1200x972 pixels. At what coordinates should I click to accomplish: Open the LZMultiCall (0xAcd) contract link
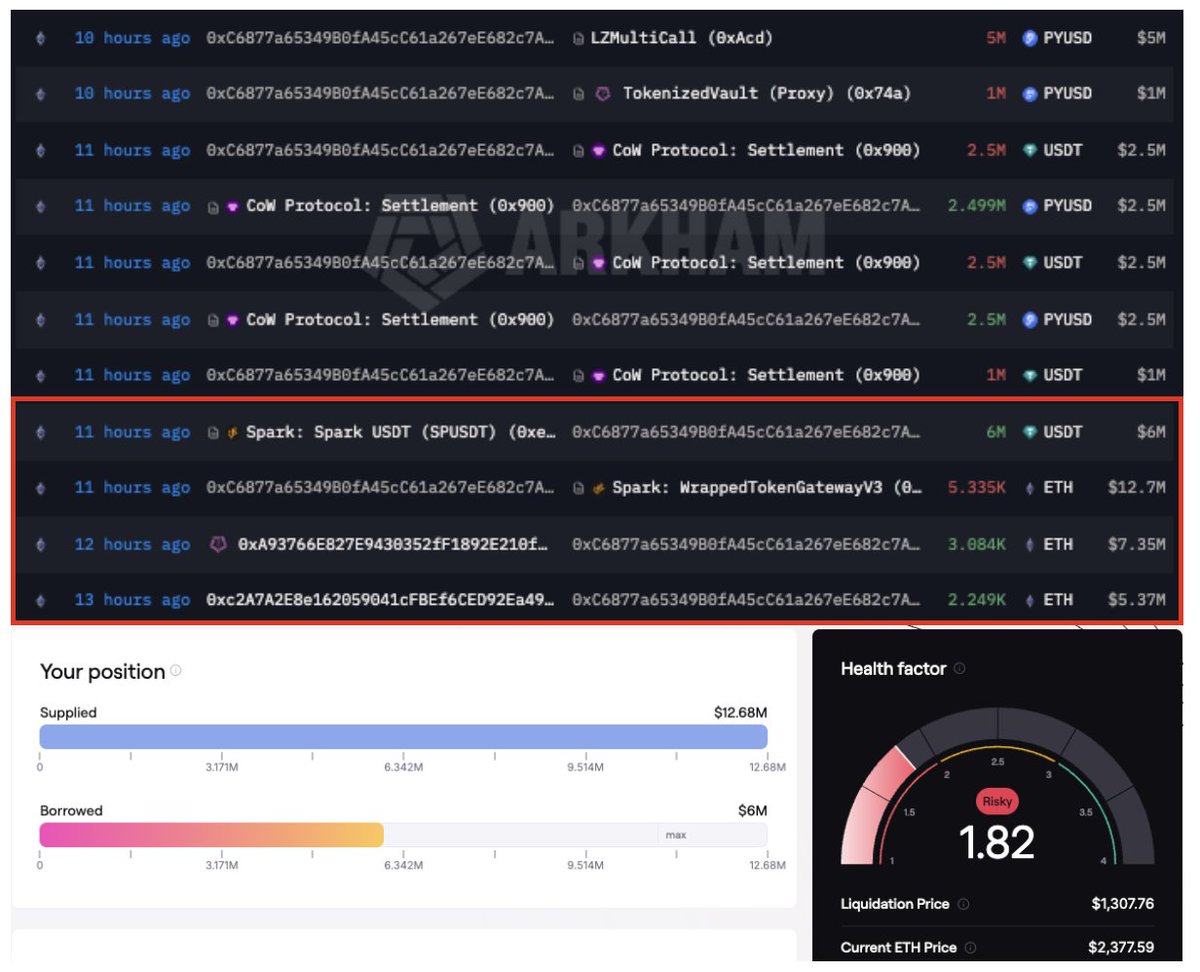click(683, 38)
